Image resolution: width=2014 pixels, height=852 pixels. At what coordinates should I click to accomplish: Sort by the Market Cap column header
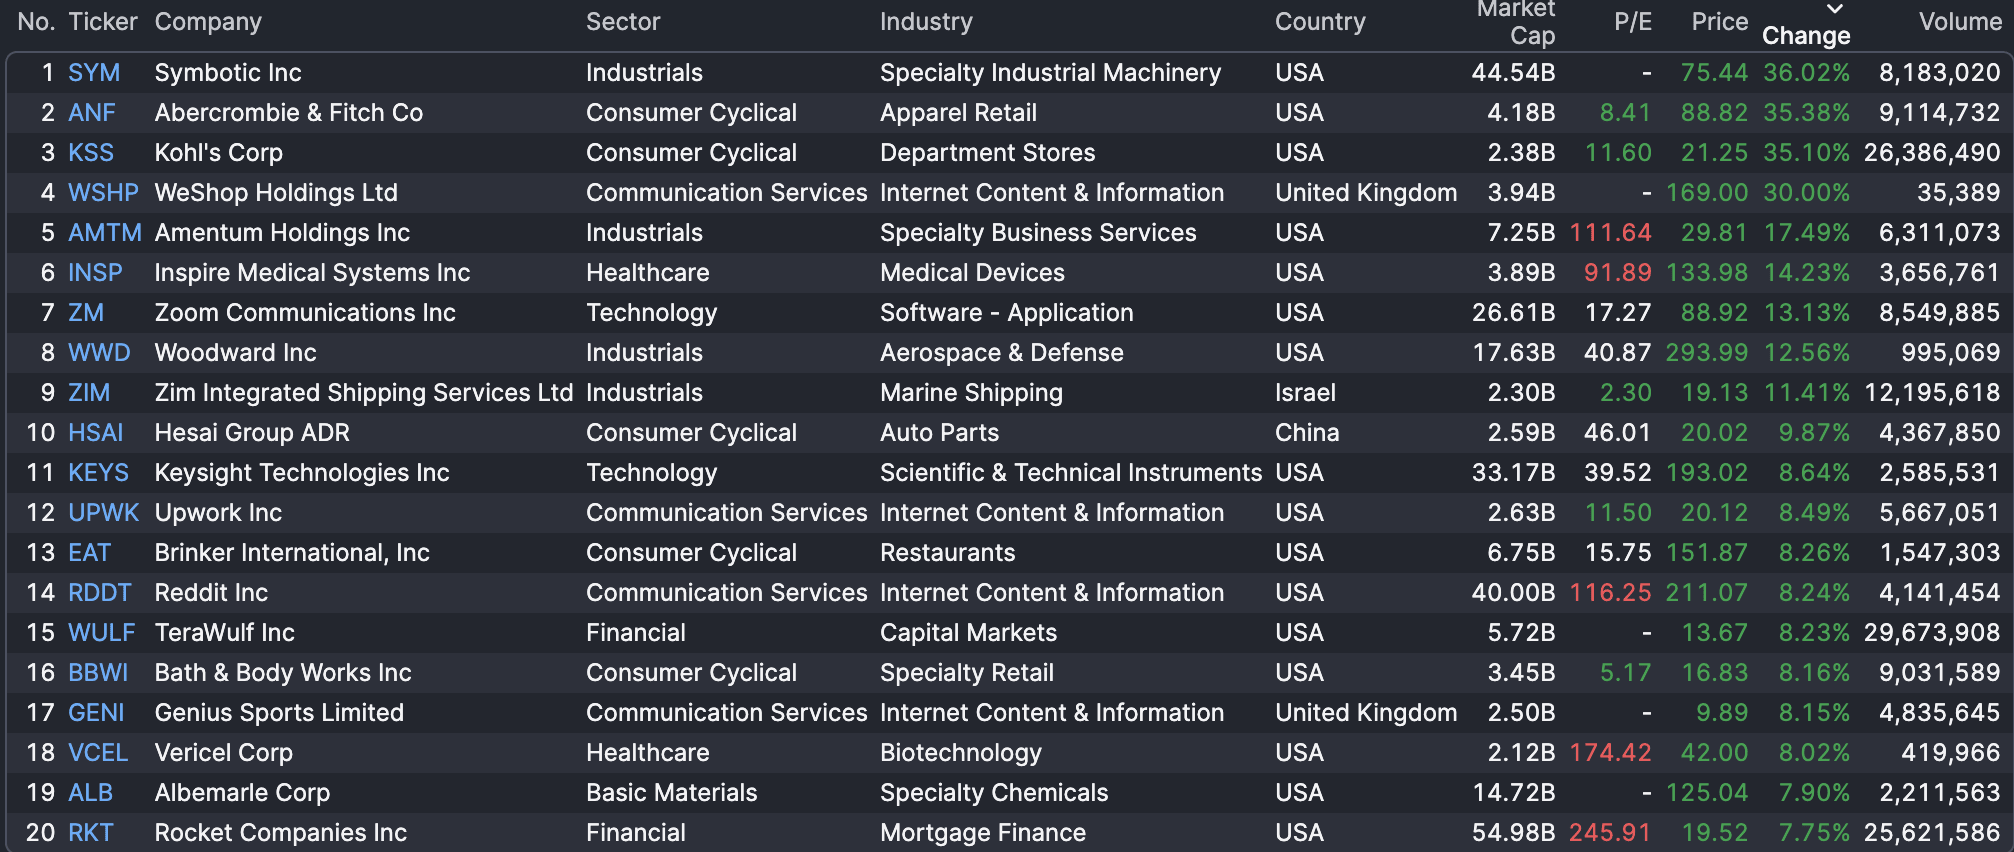[x=1515, y=22]
